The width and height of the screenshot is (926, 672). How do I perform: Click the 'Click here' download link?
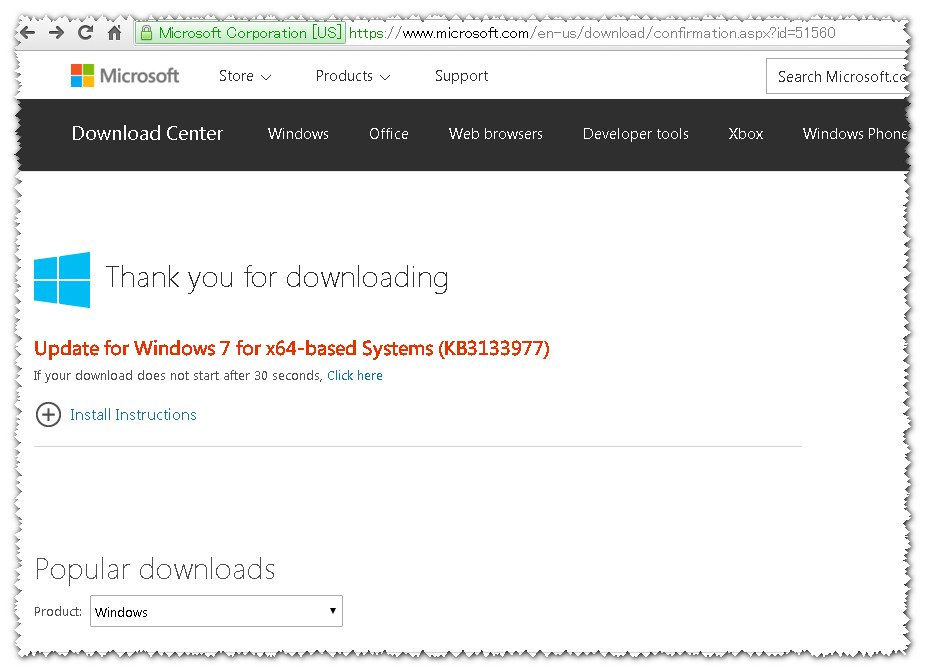355,376
